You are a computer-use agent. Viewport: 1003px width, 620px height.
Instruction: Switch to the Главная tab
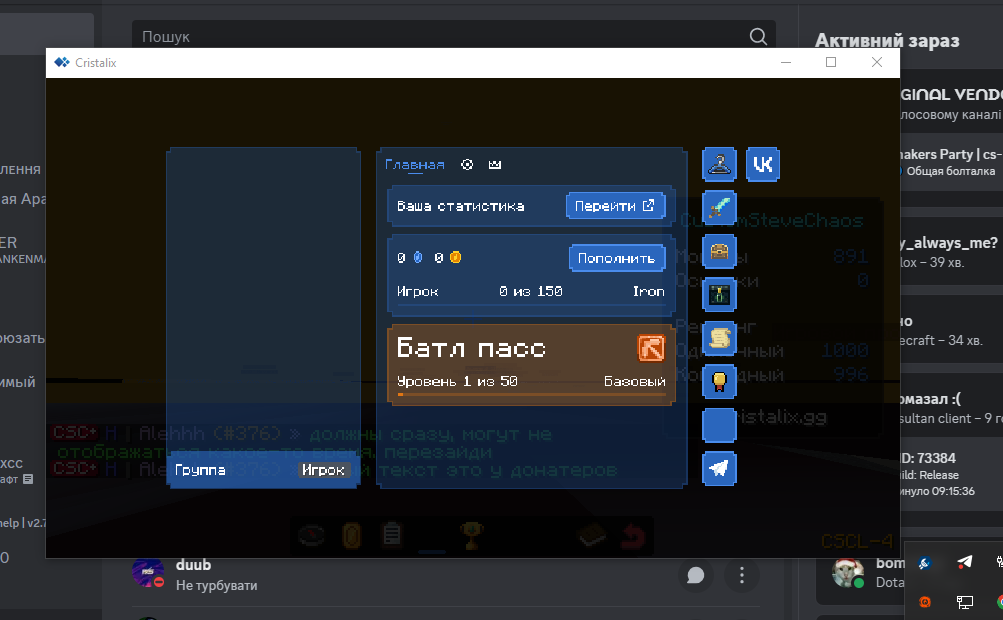pyautogui.click(x=415, y=164)
